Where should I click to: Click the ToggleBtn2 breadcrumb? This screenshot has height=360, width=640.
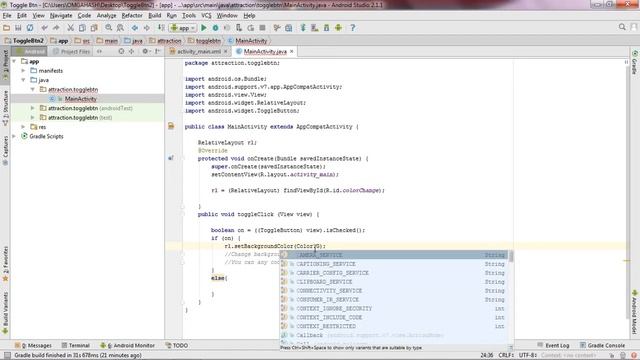pos(24,41)
